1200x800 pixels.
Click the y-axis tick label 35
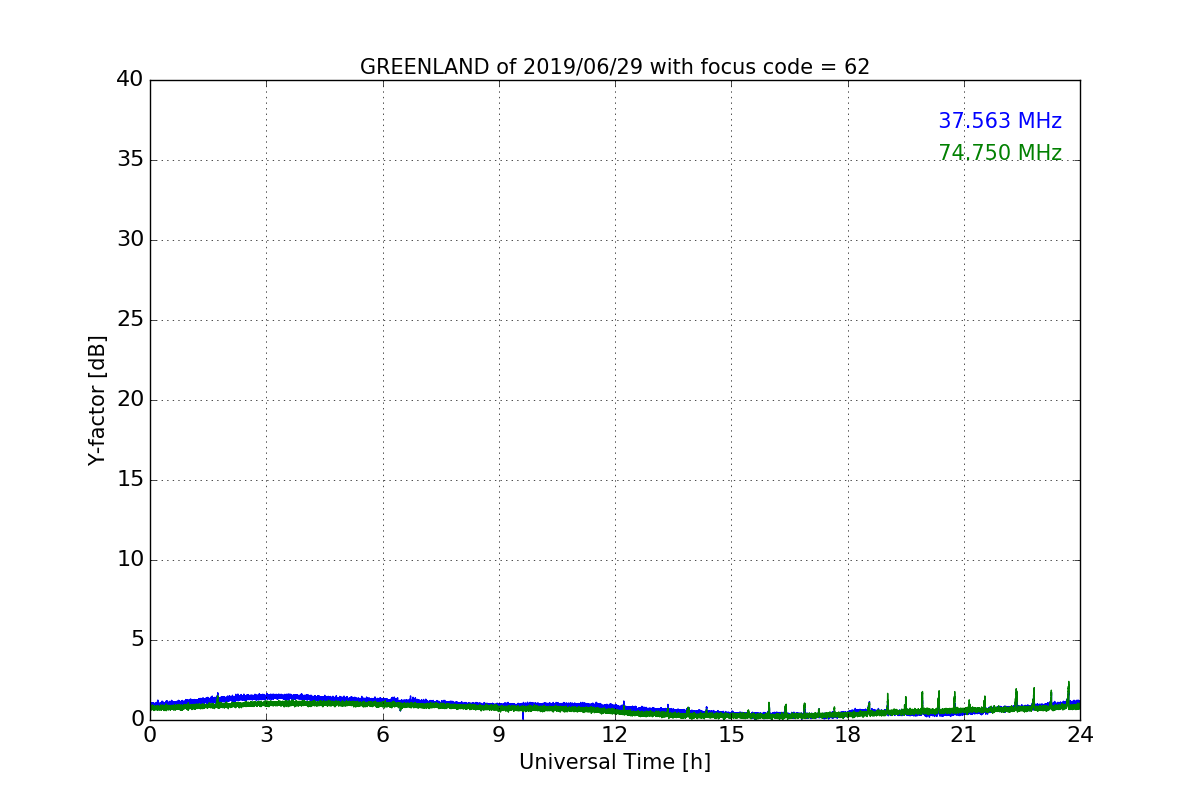130,160
